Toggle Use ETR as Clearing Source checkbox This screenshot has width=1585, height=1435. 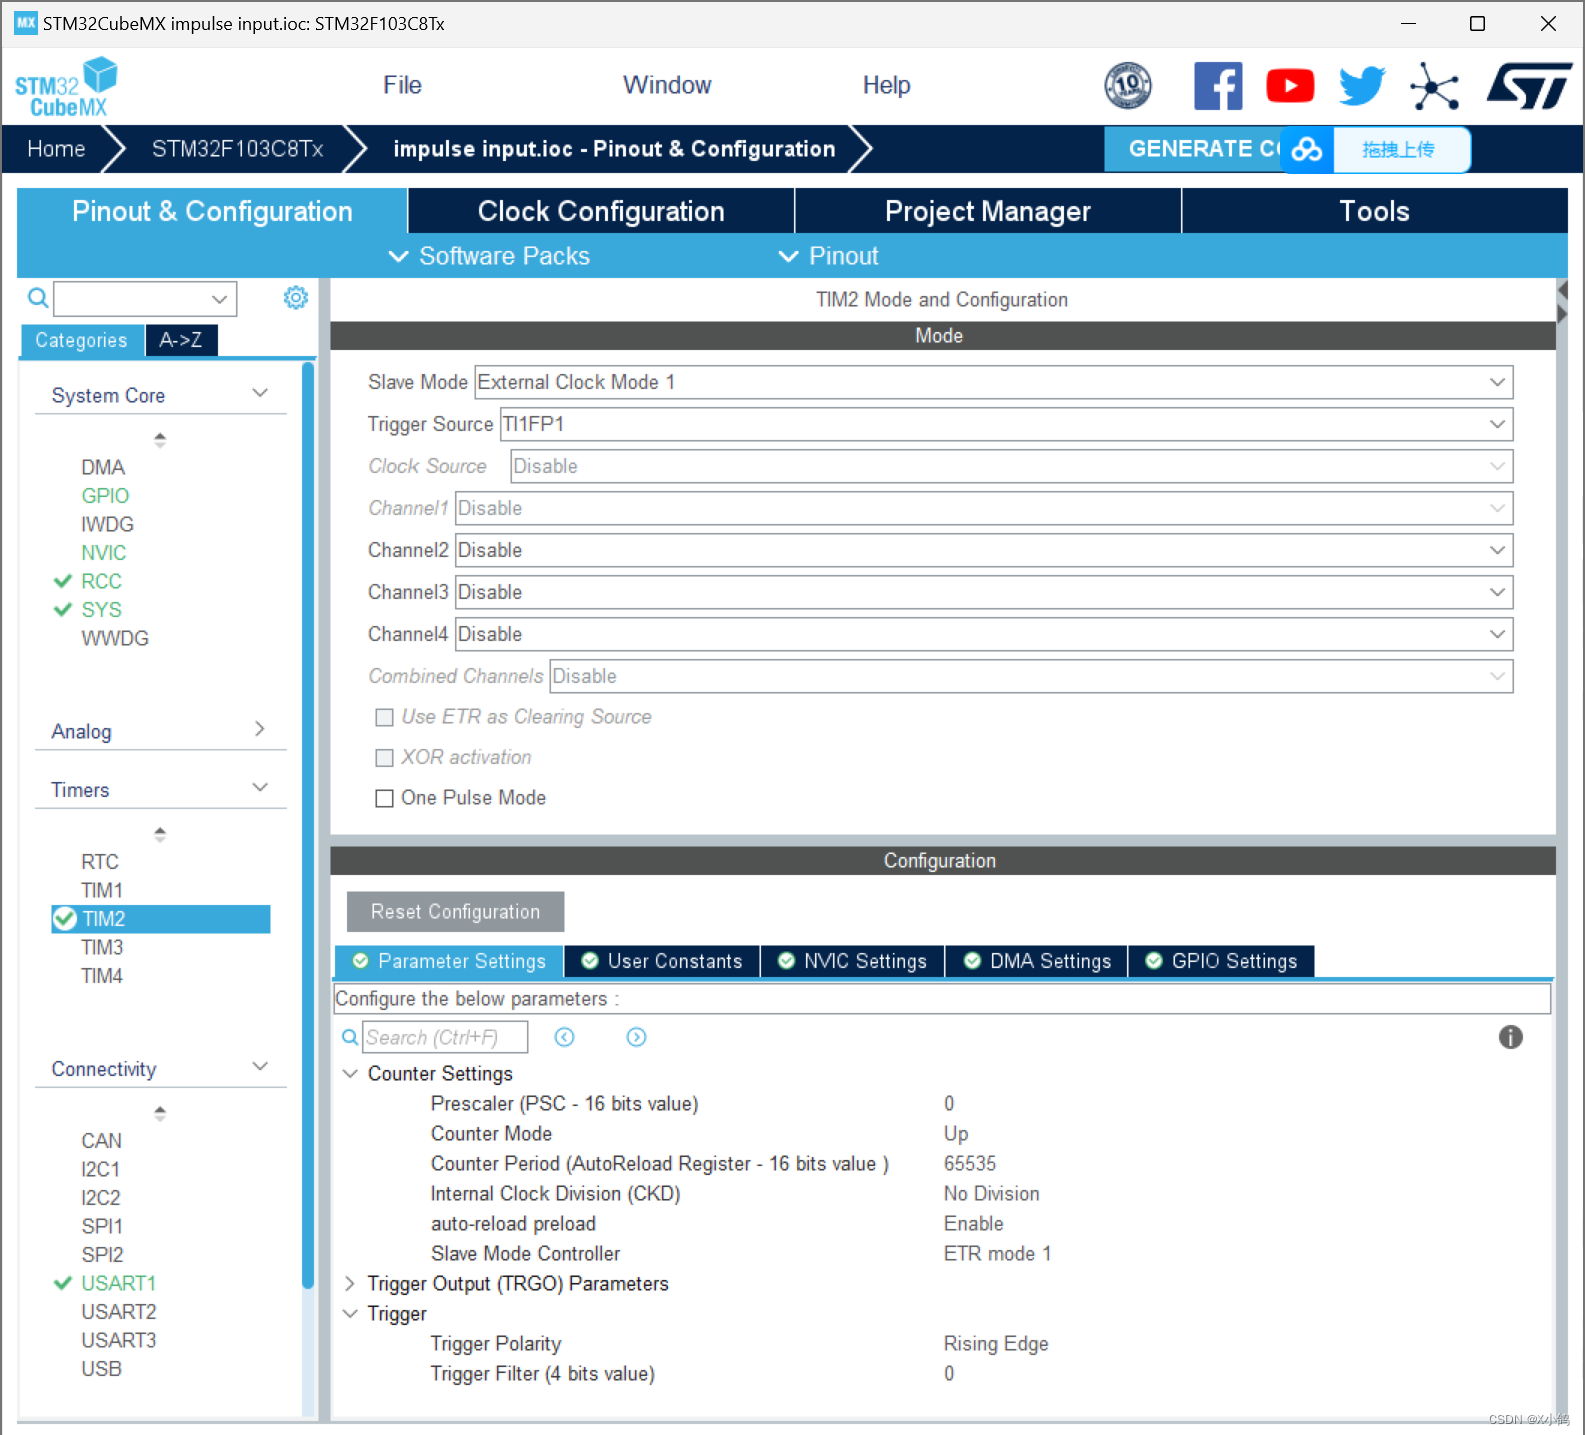(x=384, y=717)
